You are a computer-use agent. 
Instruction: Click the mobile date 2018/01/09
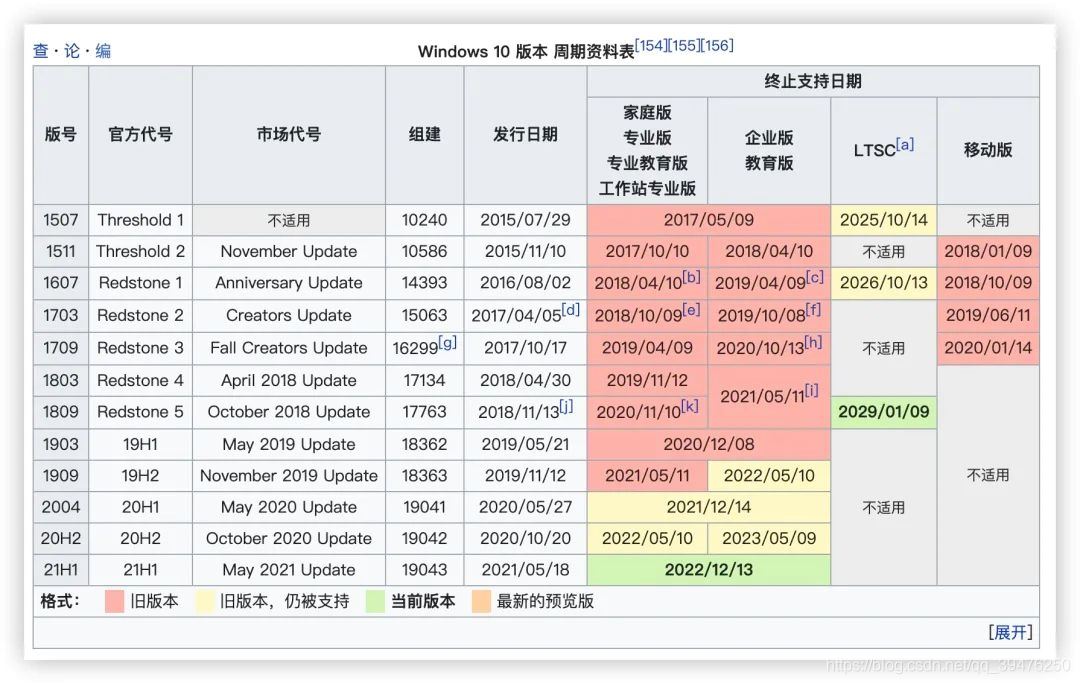[x=988, y=251]
